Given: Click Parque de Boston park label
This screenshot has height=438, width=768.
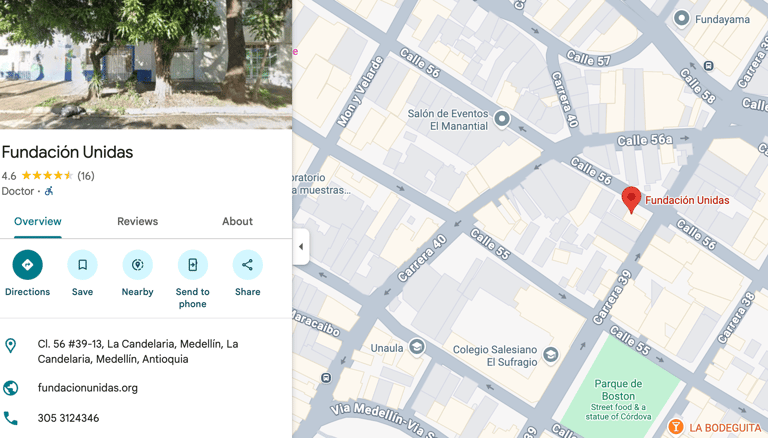Looking at the screenshot, I should [x=618, y=390].
